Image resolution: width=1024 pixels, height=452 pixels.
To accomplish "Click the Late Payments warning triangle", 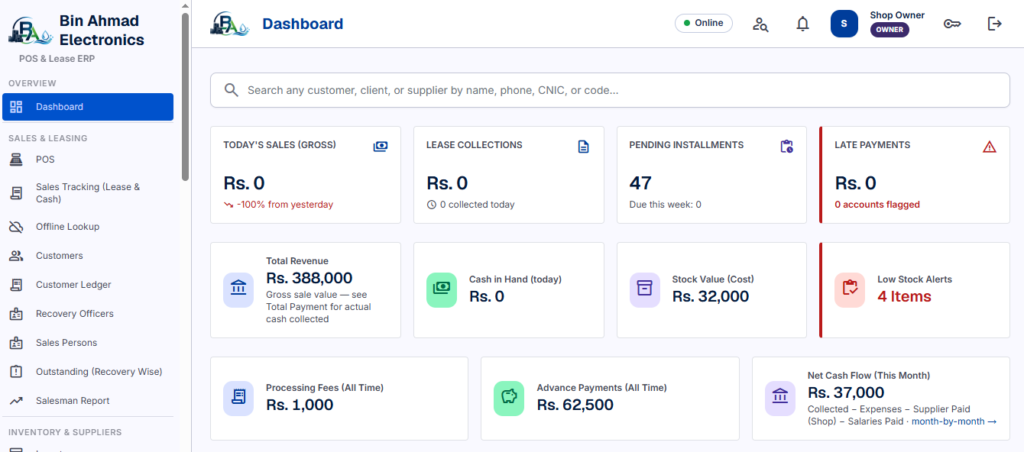I will (x=989, y=147).
